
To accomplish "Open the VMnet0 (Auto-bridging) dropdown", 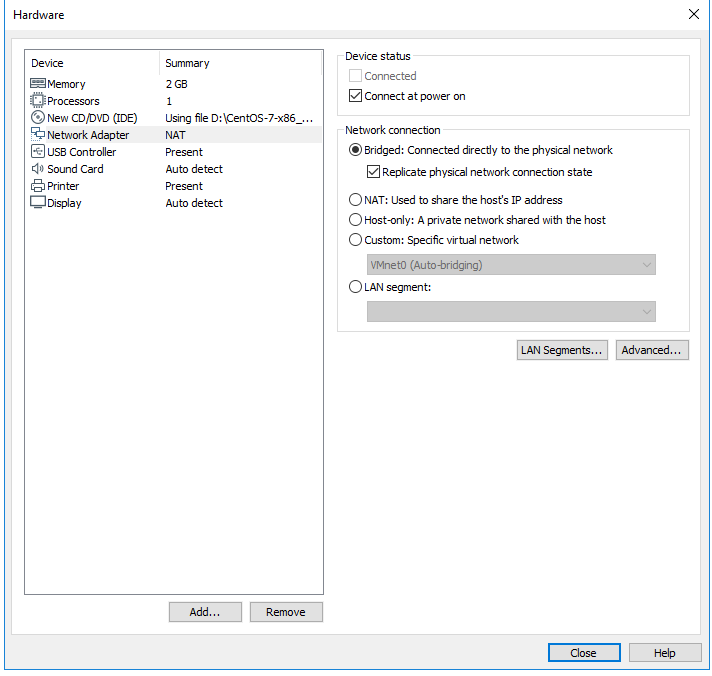I will 511,265.
